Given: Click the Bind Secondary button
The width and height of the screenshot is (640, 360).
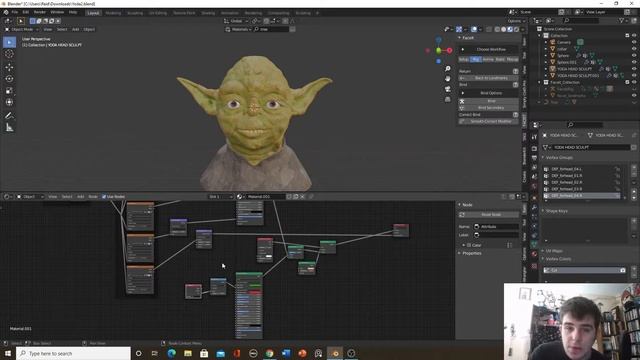Looking at the screenshot, I should click(x=489, y=108).
